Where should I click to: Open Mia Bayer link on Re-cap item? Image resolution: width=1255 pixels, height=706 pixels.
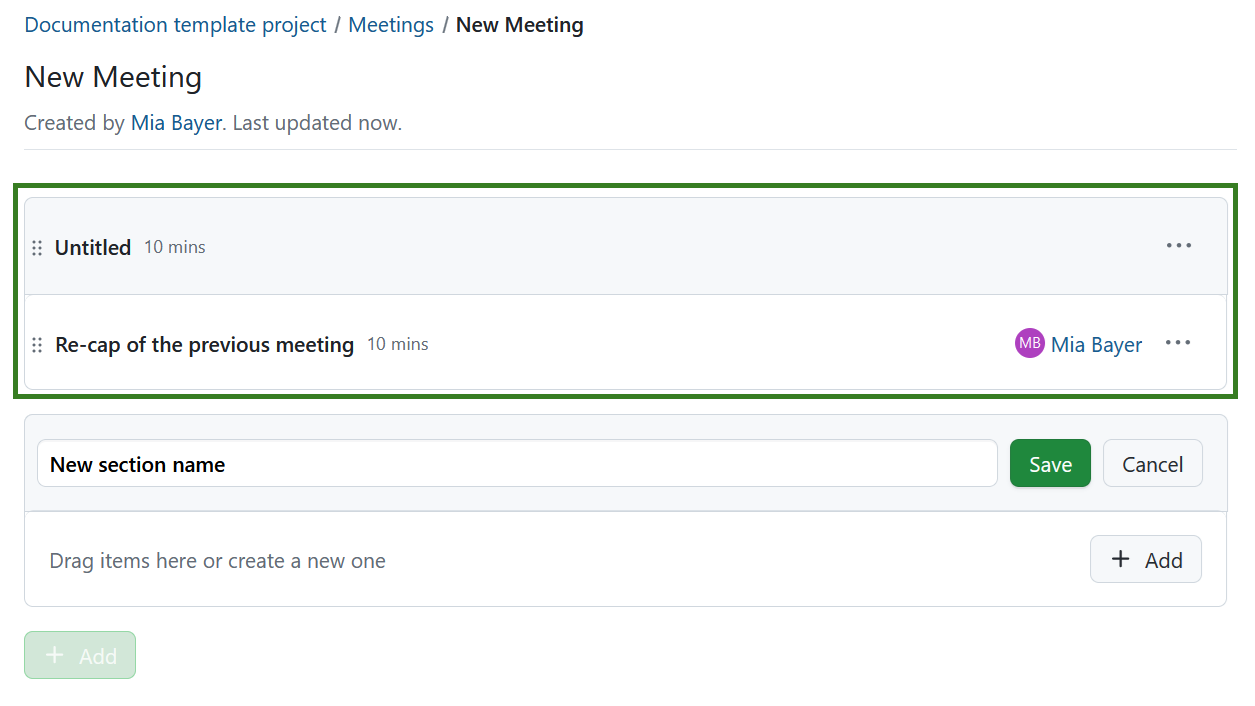[1096, 344]
